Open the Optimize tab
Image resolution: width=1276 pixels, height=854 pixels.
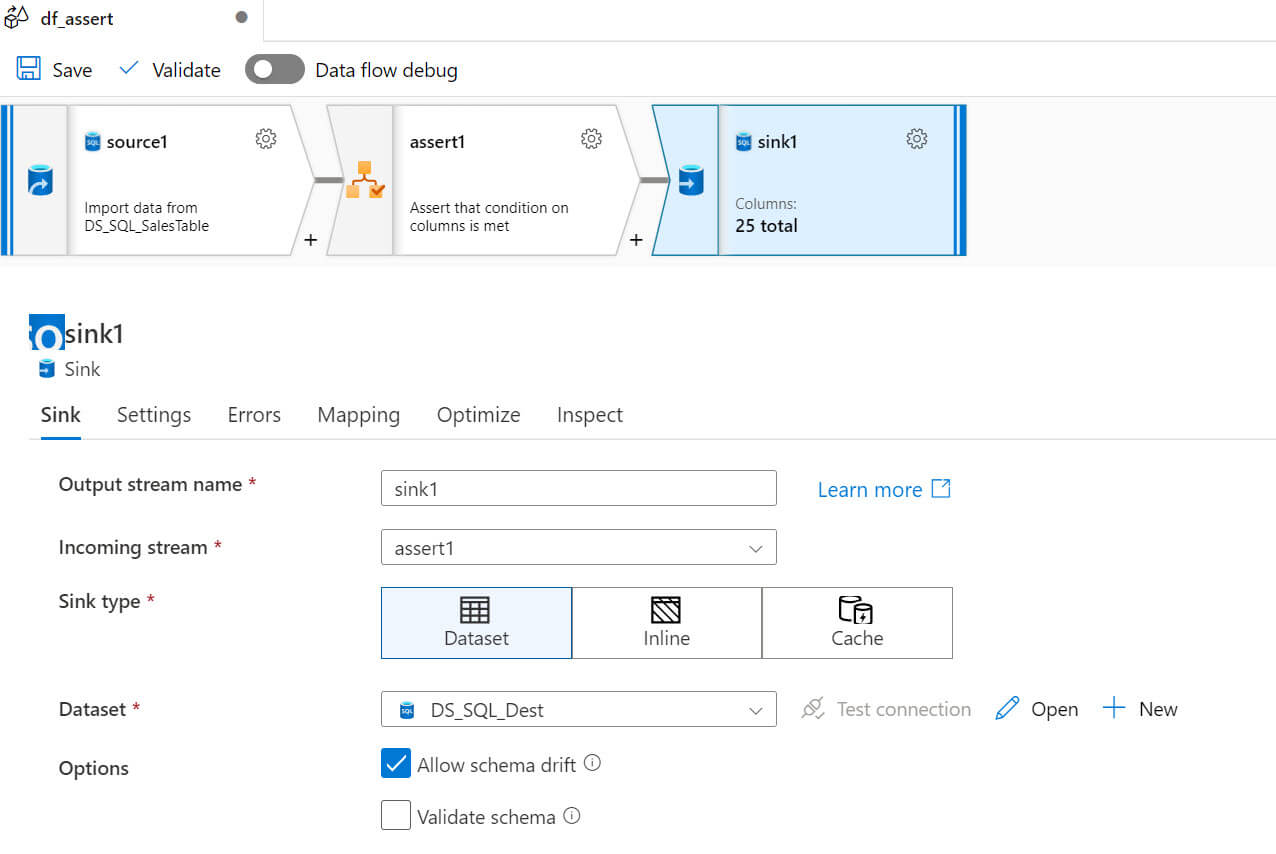pos(478,415)
